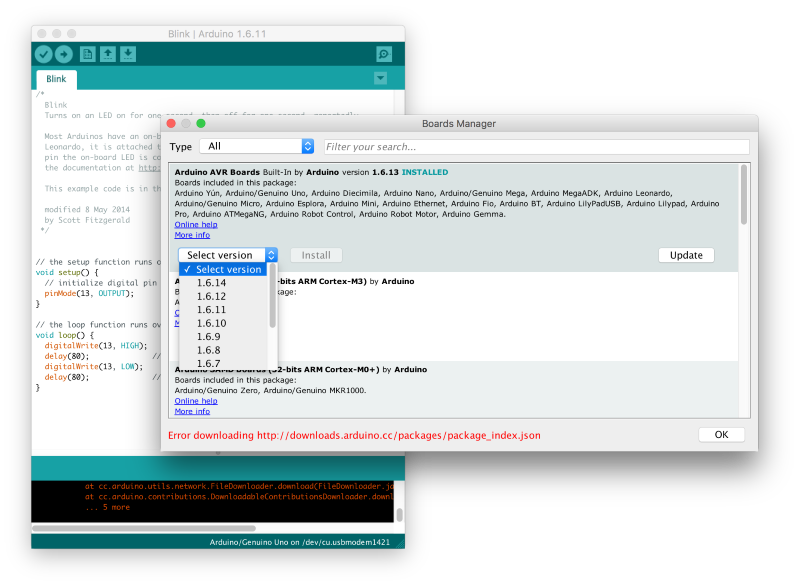Choose version 1.6.9 from the list

[223, 337]
